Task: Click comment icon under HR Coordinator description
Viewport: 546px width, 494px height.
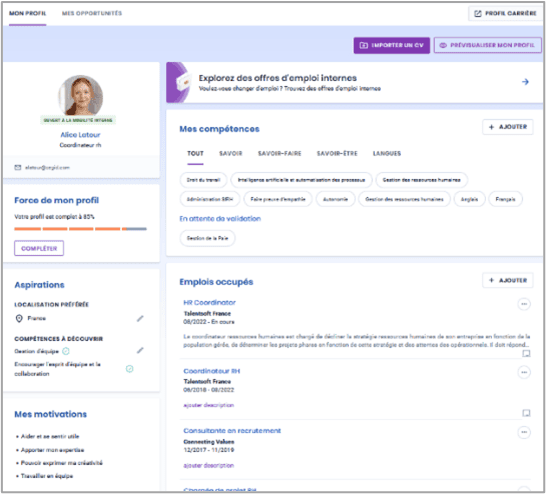Action: click(x=526, y=353)
